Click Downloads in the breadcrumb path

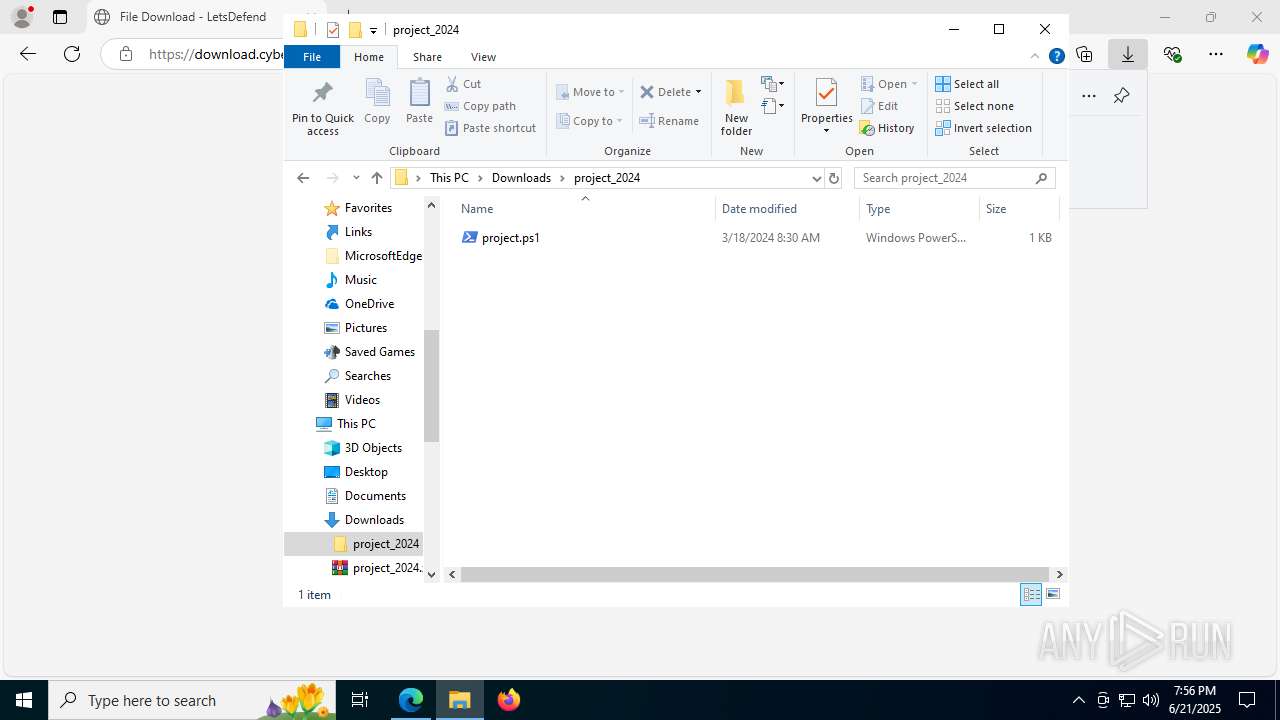(x=521, y=178)
